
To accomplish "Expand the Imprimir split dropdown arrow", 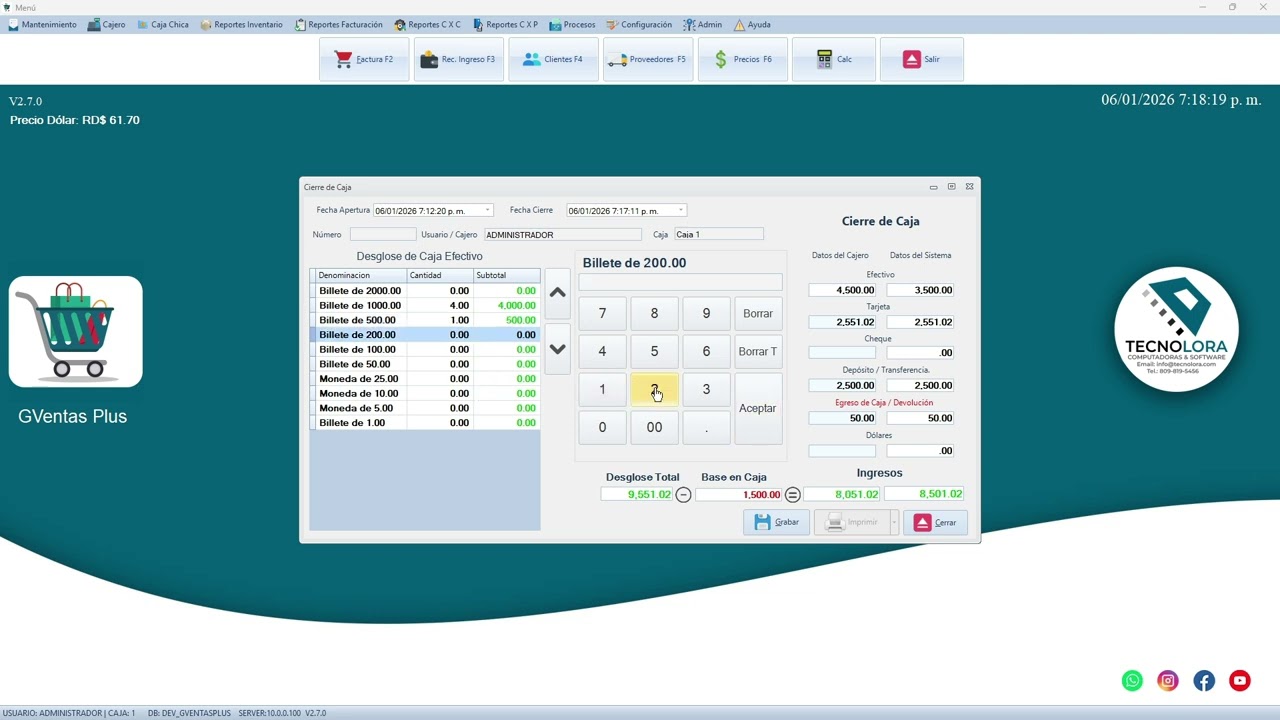I will pos(894,522).
